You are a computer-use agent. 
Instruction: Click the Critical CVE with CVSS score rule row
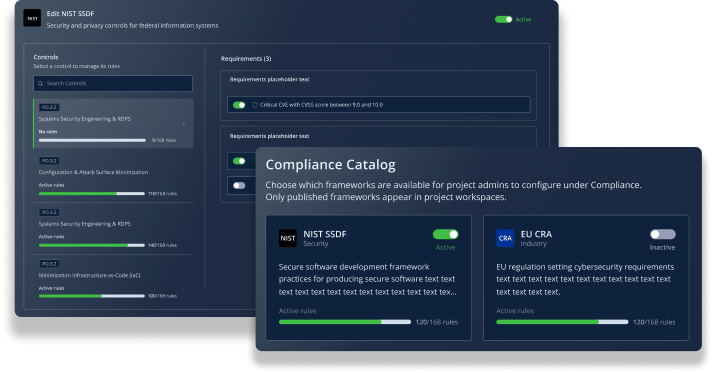[379, 105]
